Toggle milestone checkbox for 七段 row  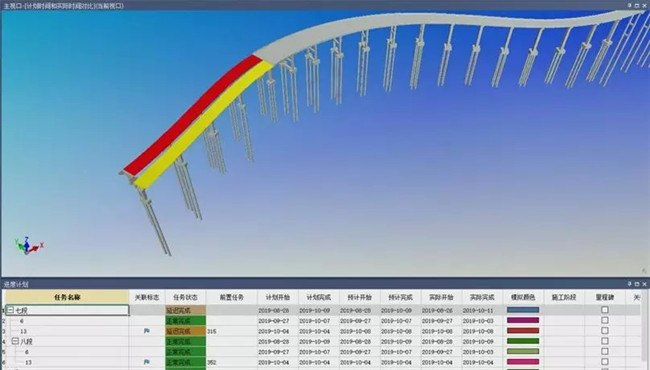click(x=605, y=310)
